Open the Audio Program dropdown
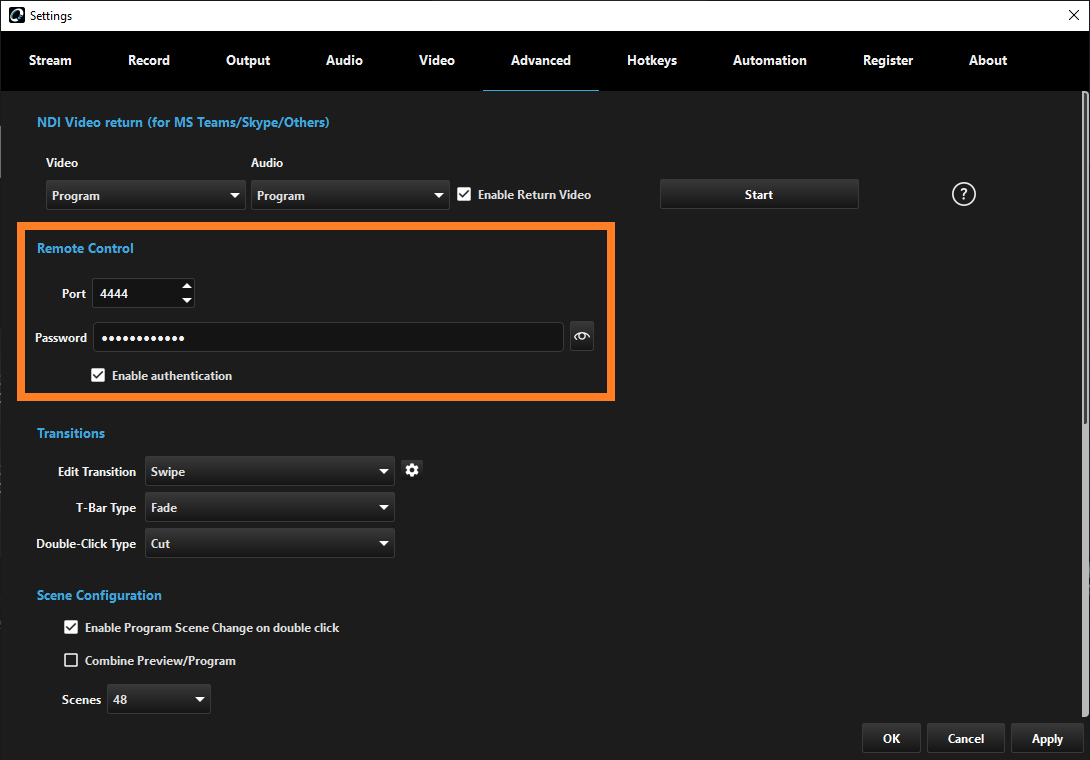This screenshot has width=1090, height=760. click(350, 195)
